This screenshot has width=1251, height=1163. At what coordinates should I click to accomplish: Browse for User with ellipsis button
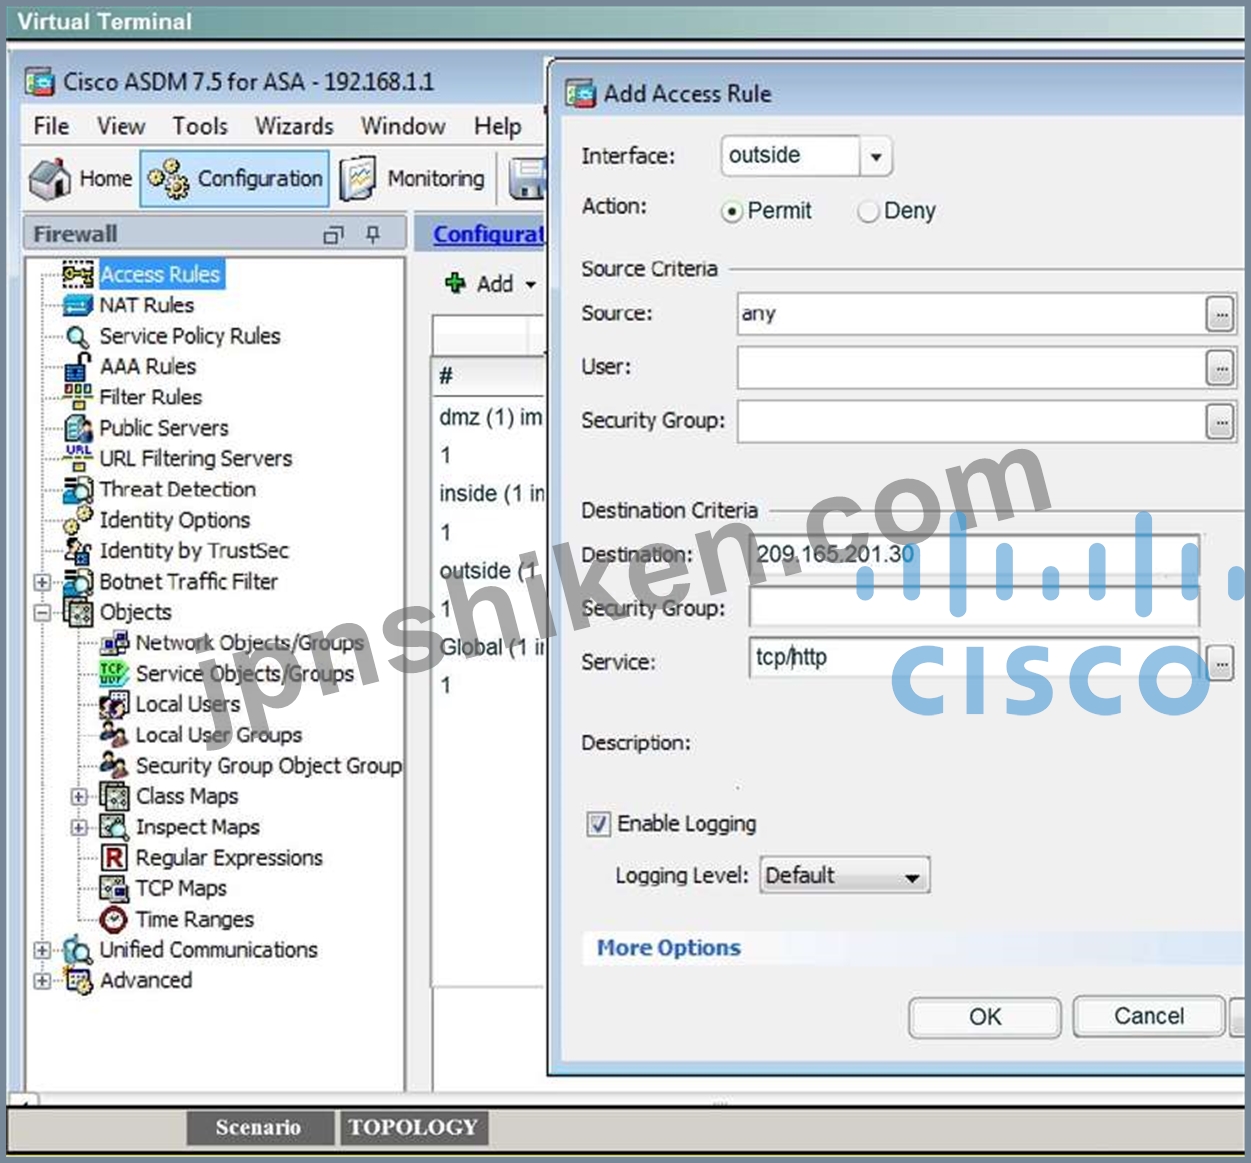point(1220,368)
